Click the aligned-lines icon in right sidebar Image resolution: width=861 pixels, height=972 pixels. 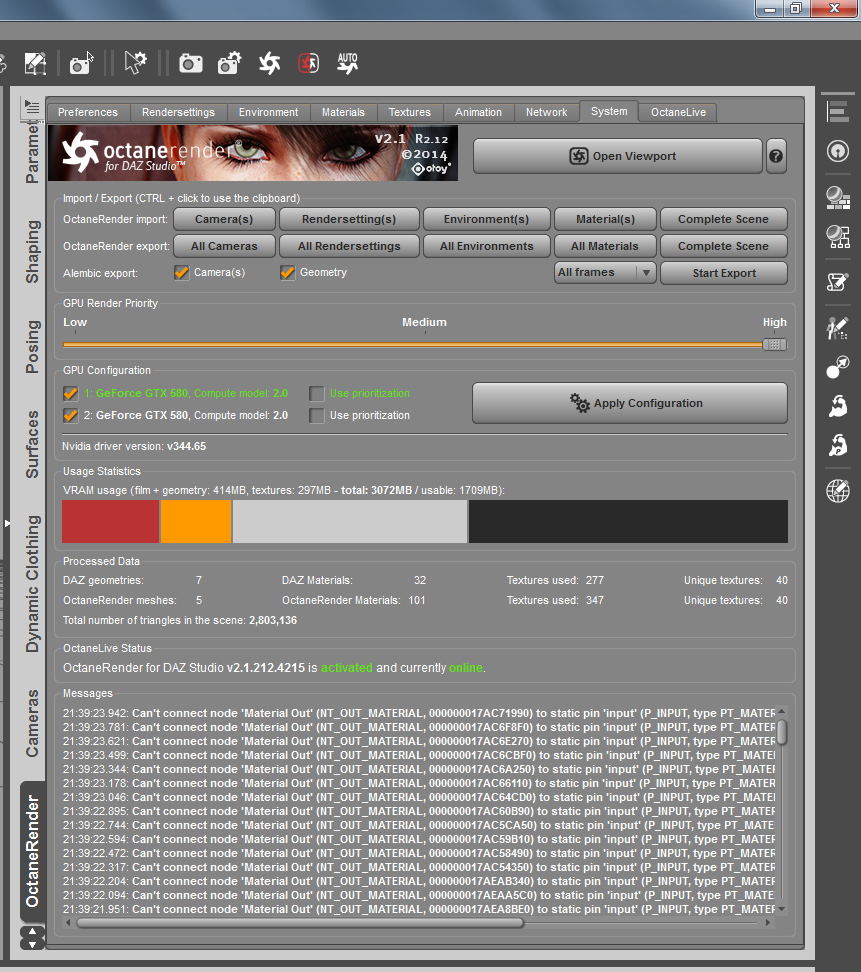[837, 112]
